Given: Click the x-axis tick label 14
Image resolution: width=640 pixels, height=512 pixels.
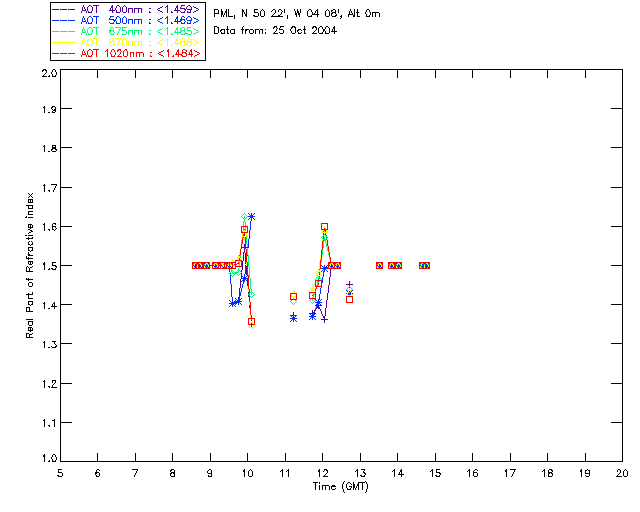Looking at the screenshot, I should [x=398, y=473].
